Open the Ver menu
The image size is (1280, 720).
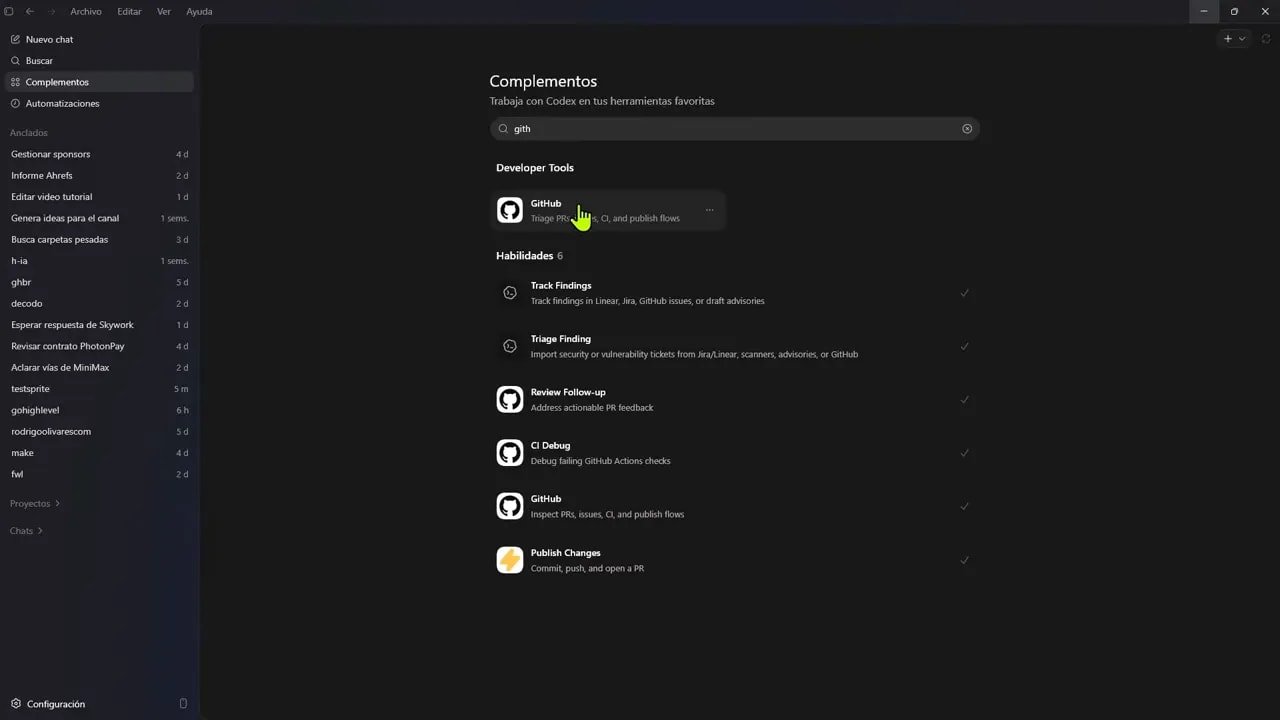[x=164, y=11]
